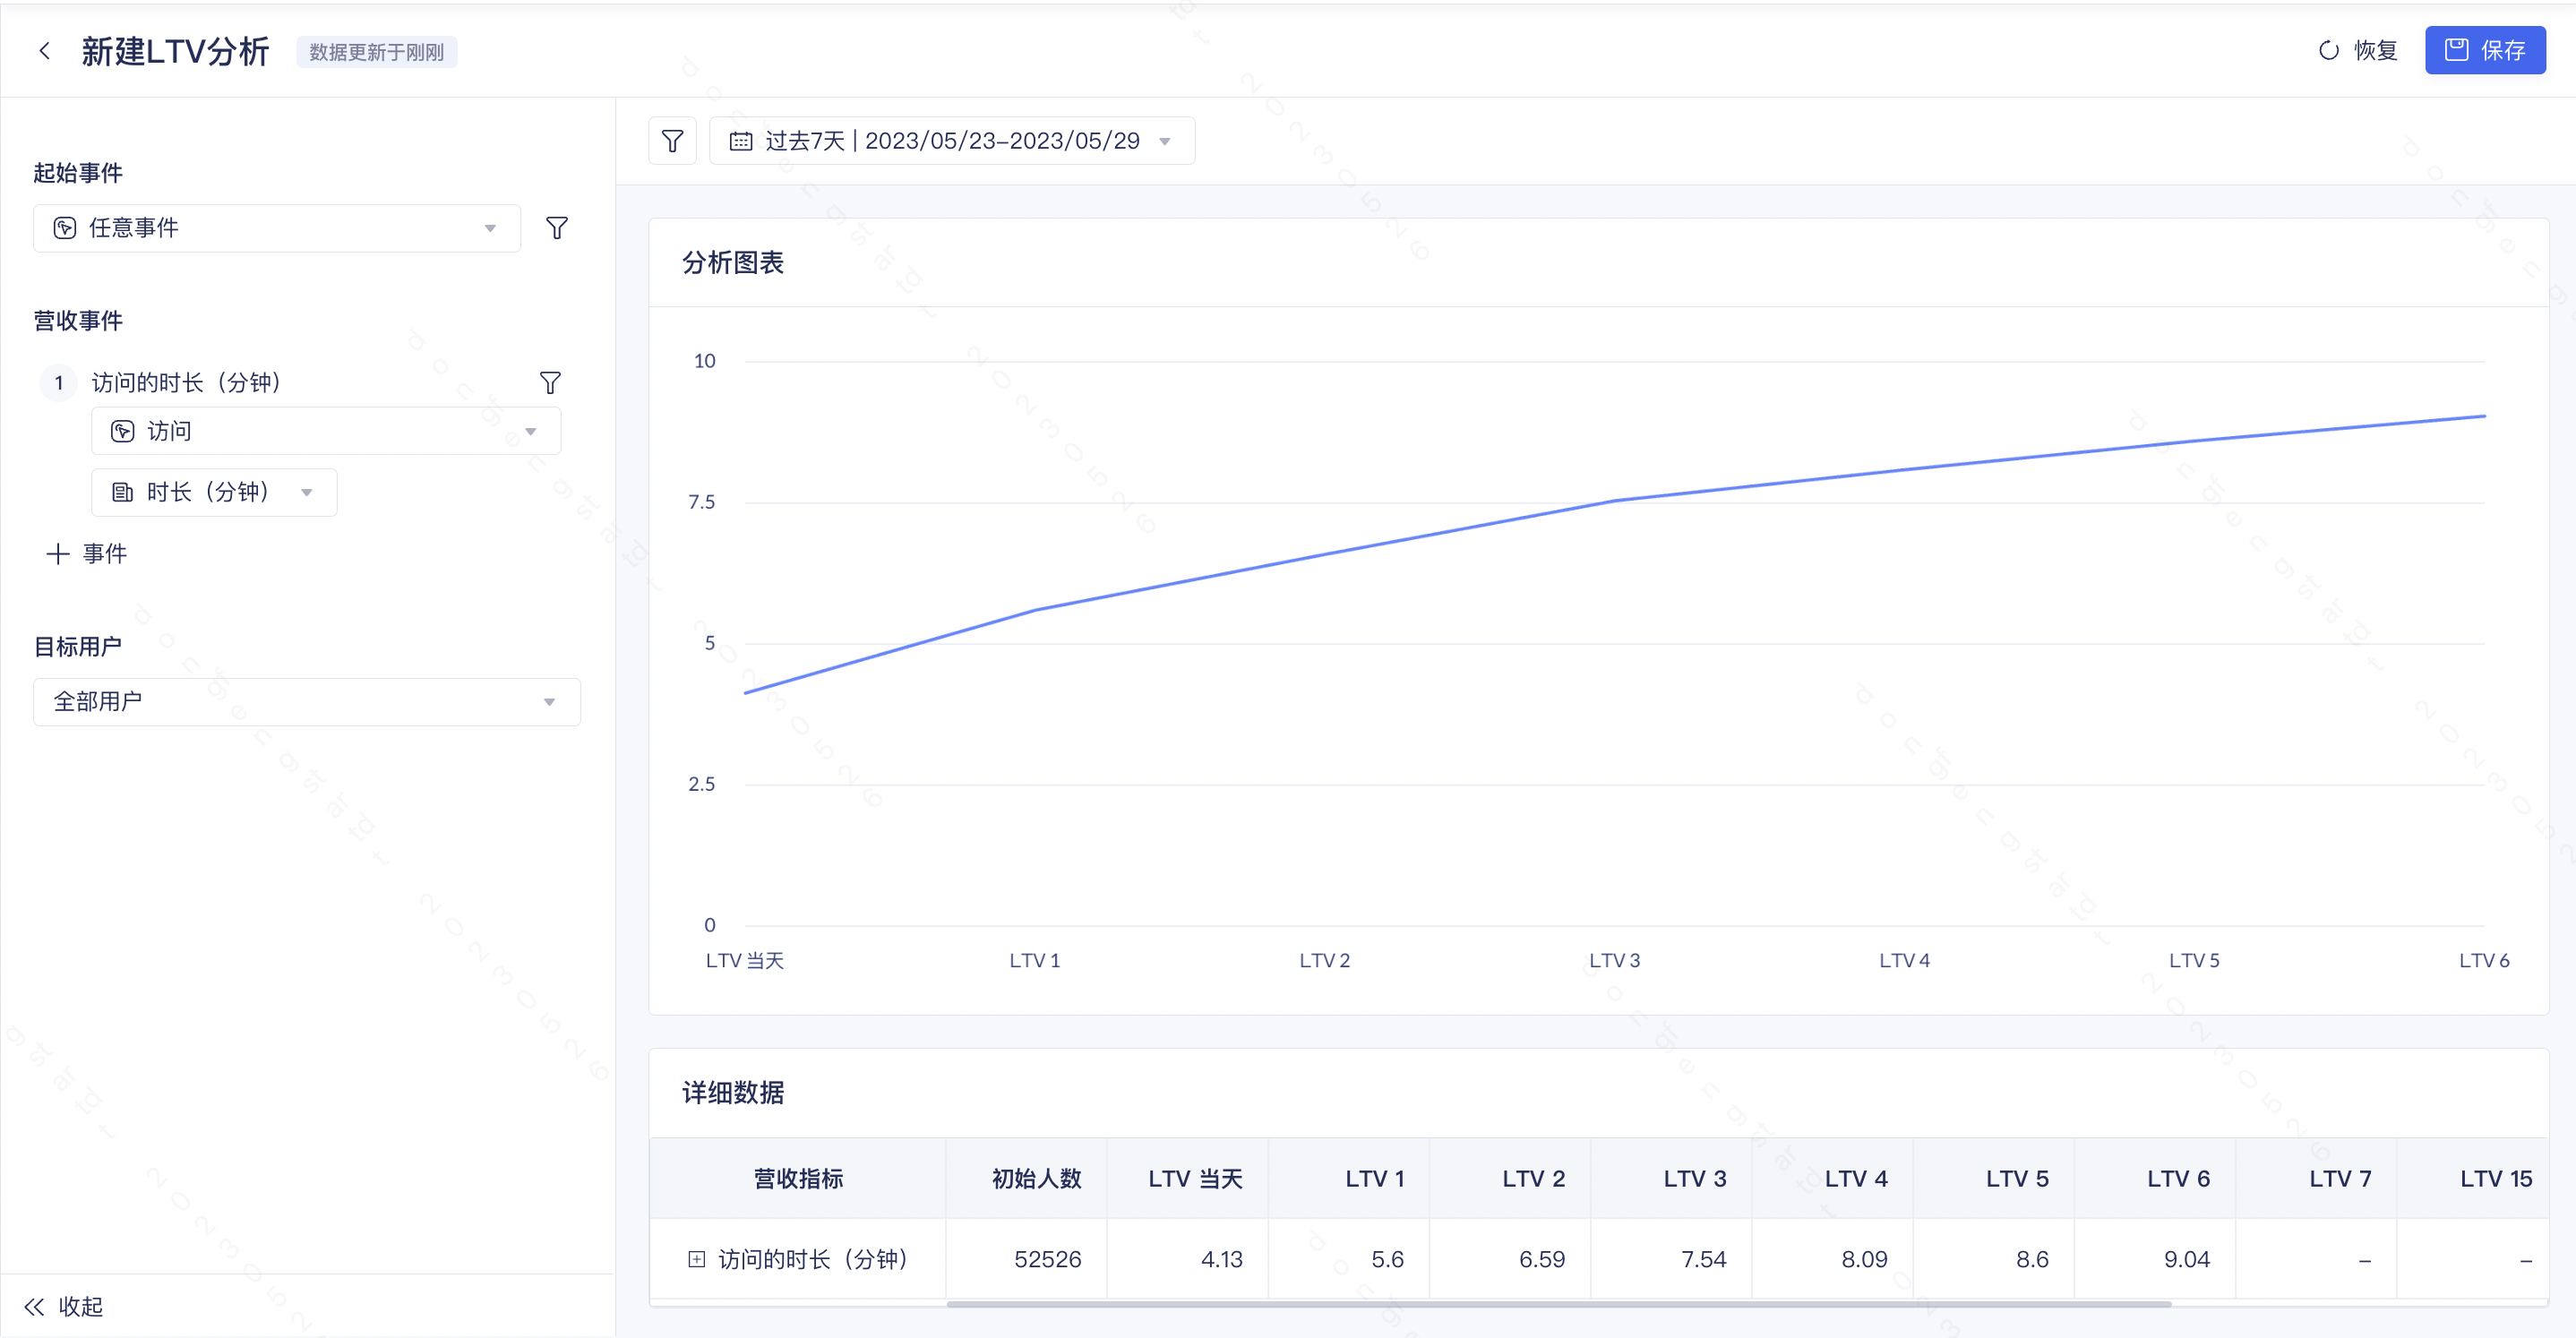Image resolution: width=2576 pixels, height=1338 pixels.
Task: Click the LTV 当天 column header
Action: click(1194, 1179)
